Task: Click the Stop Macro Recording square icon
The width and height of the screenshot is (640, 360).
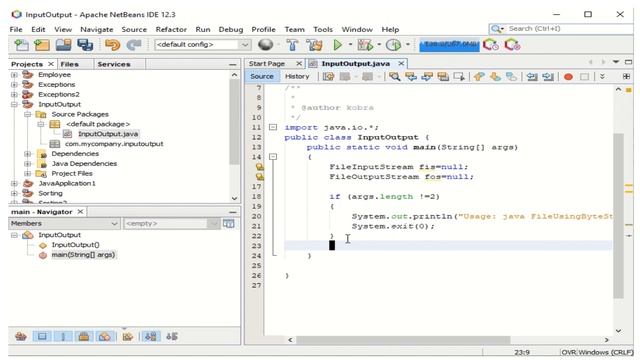Action: click(584, 77)
